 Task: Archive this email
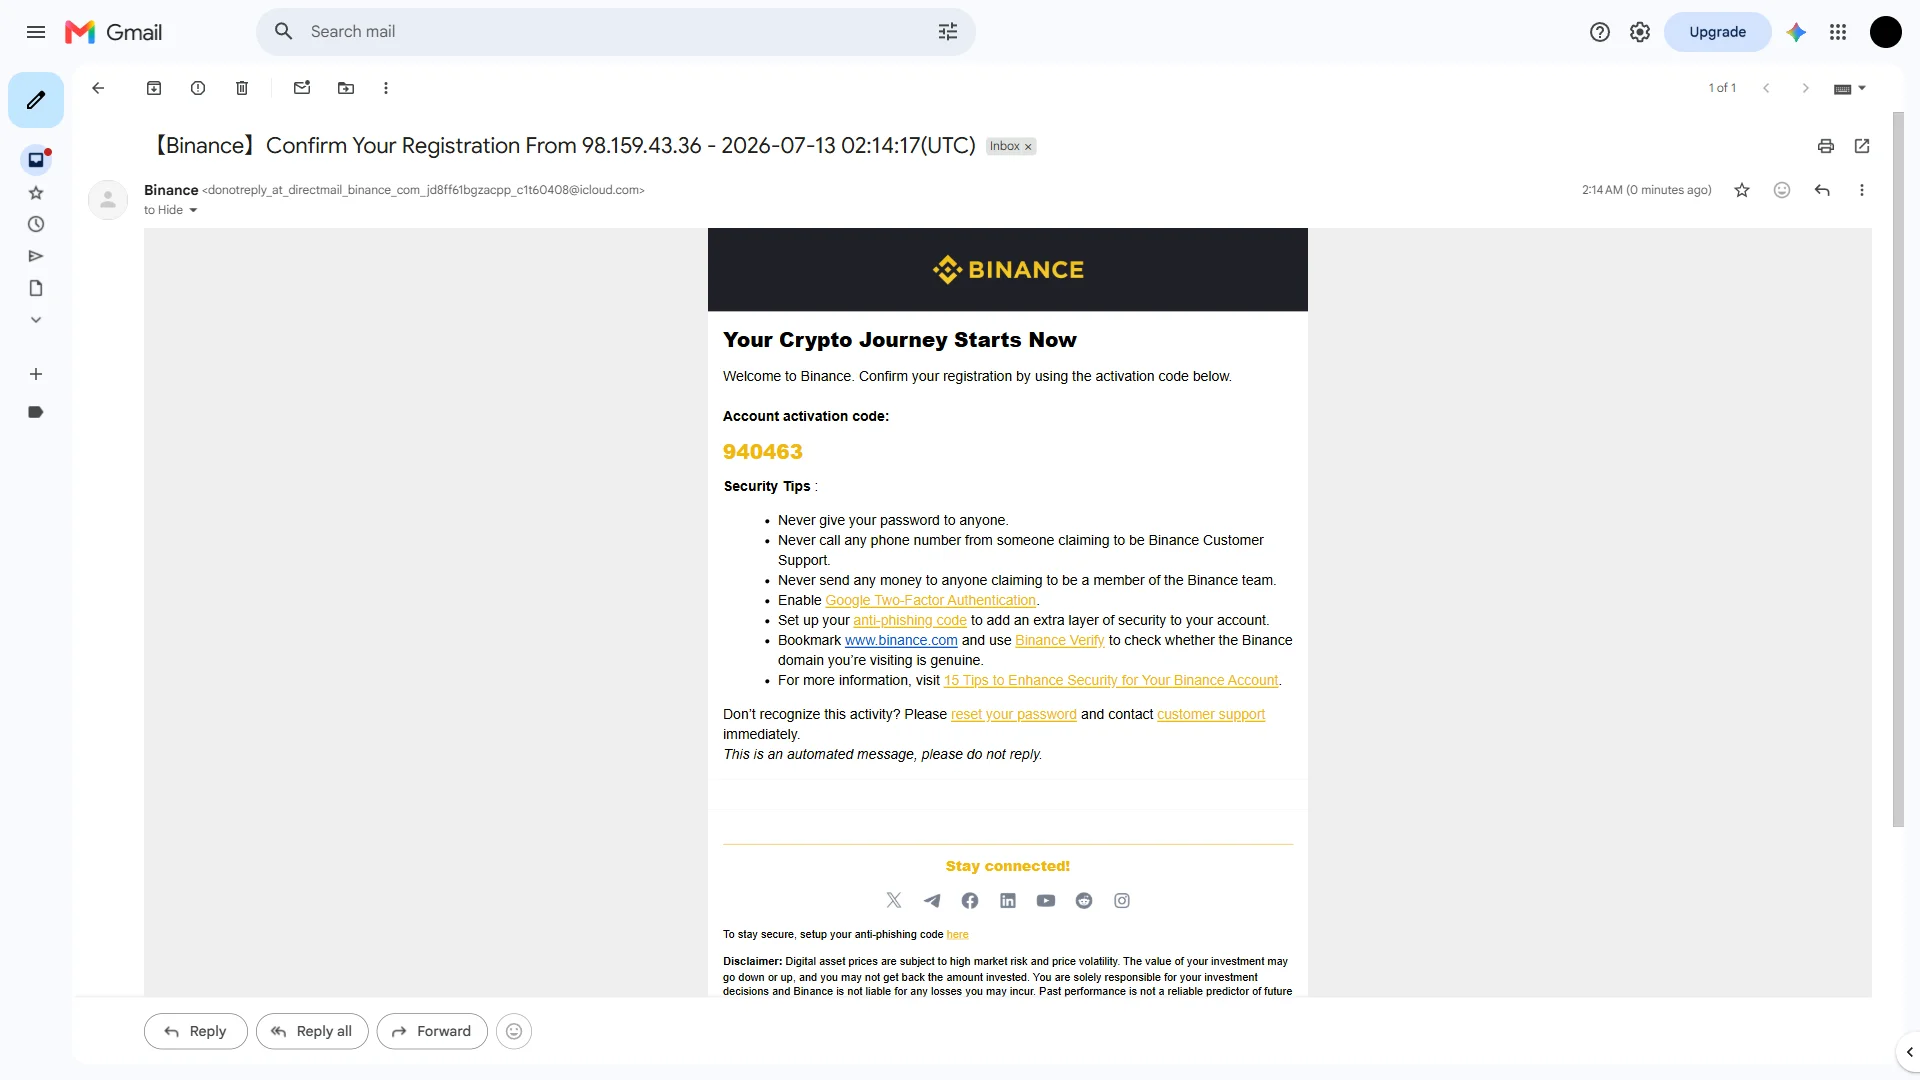(x=154, y=88)
